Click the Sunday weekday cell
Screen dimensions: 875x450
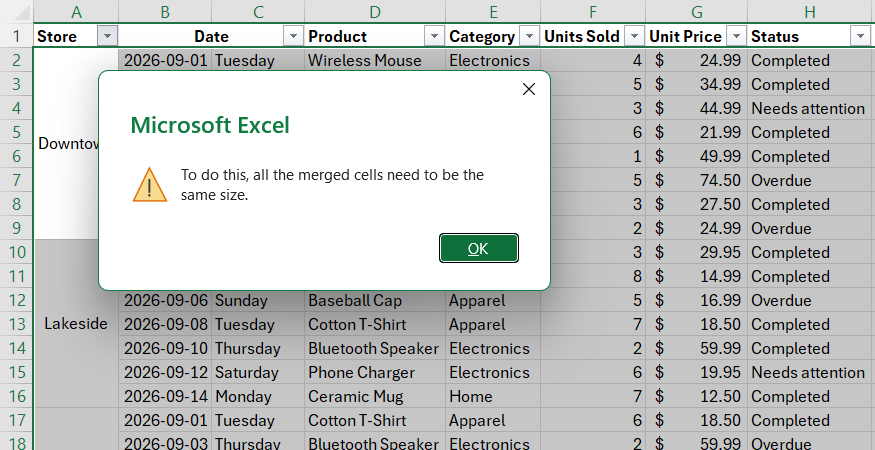258,300
